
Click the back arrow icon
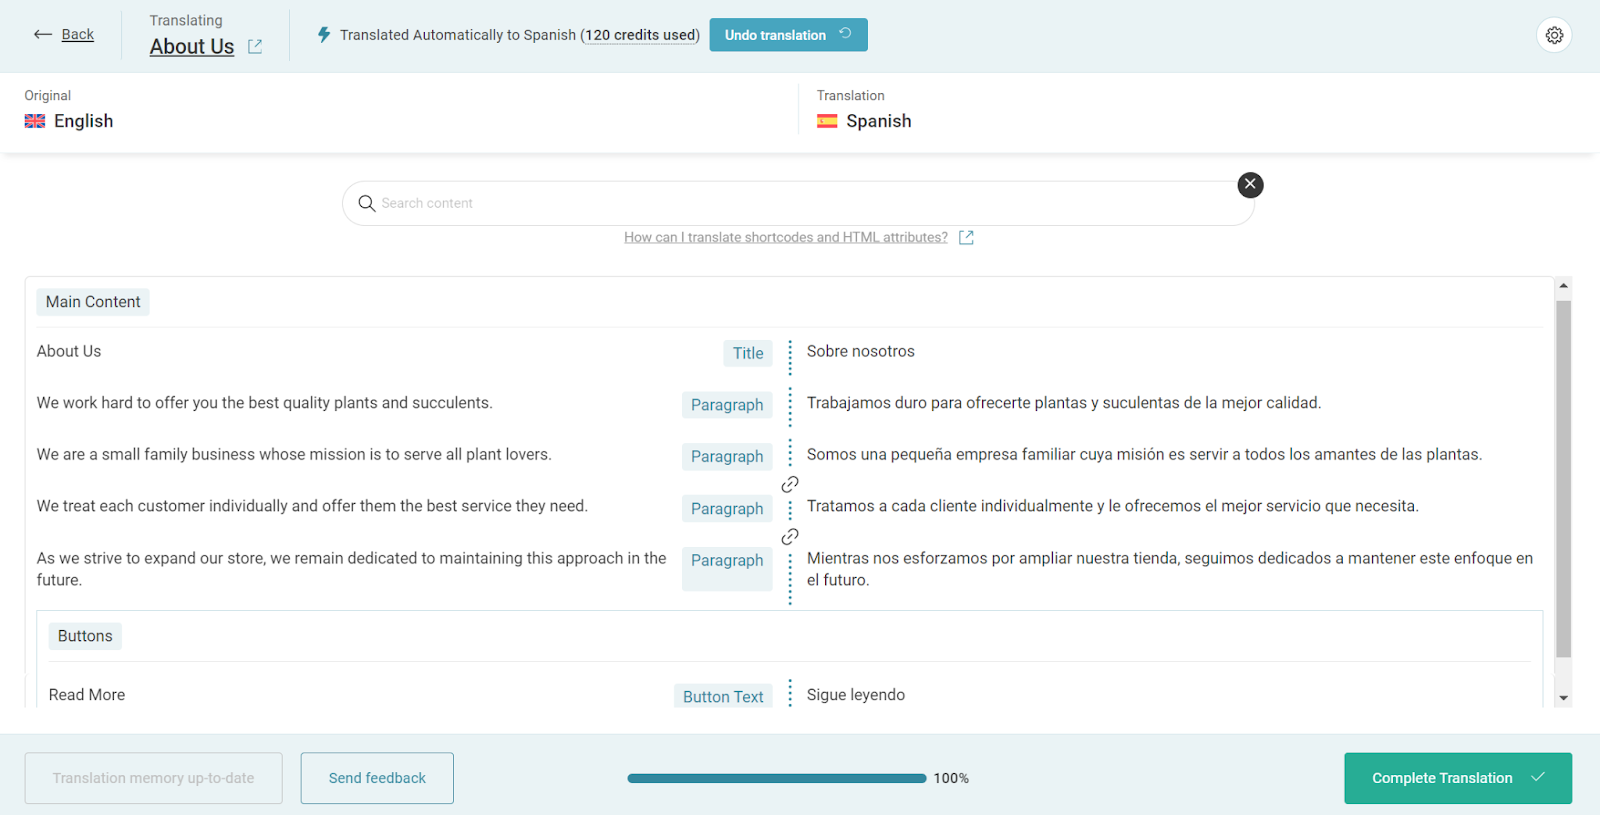tap(43, 34)
